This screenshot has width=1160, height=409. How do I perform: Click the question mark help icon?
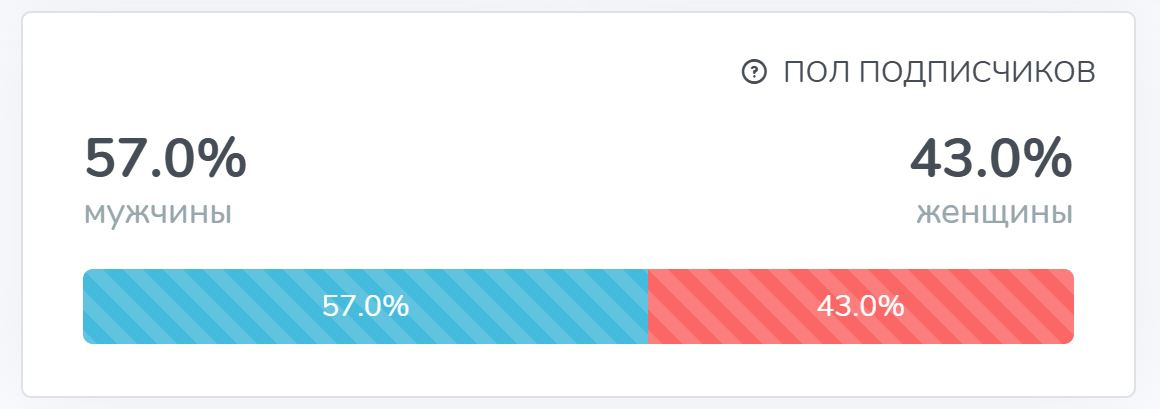(x=753, y=72)
